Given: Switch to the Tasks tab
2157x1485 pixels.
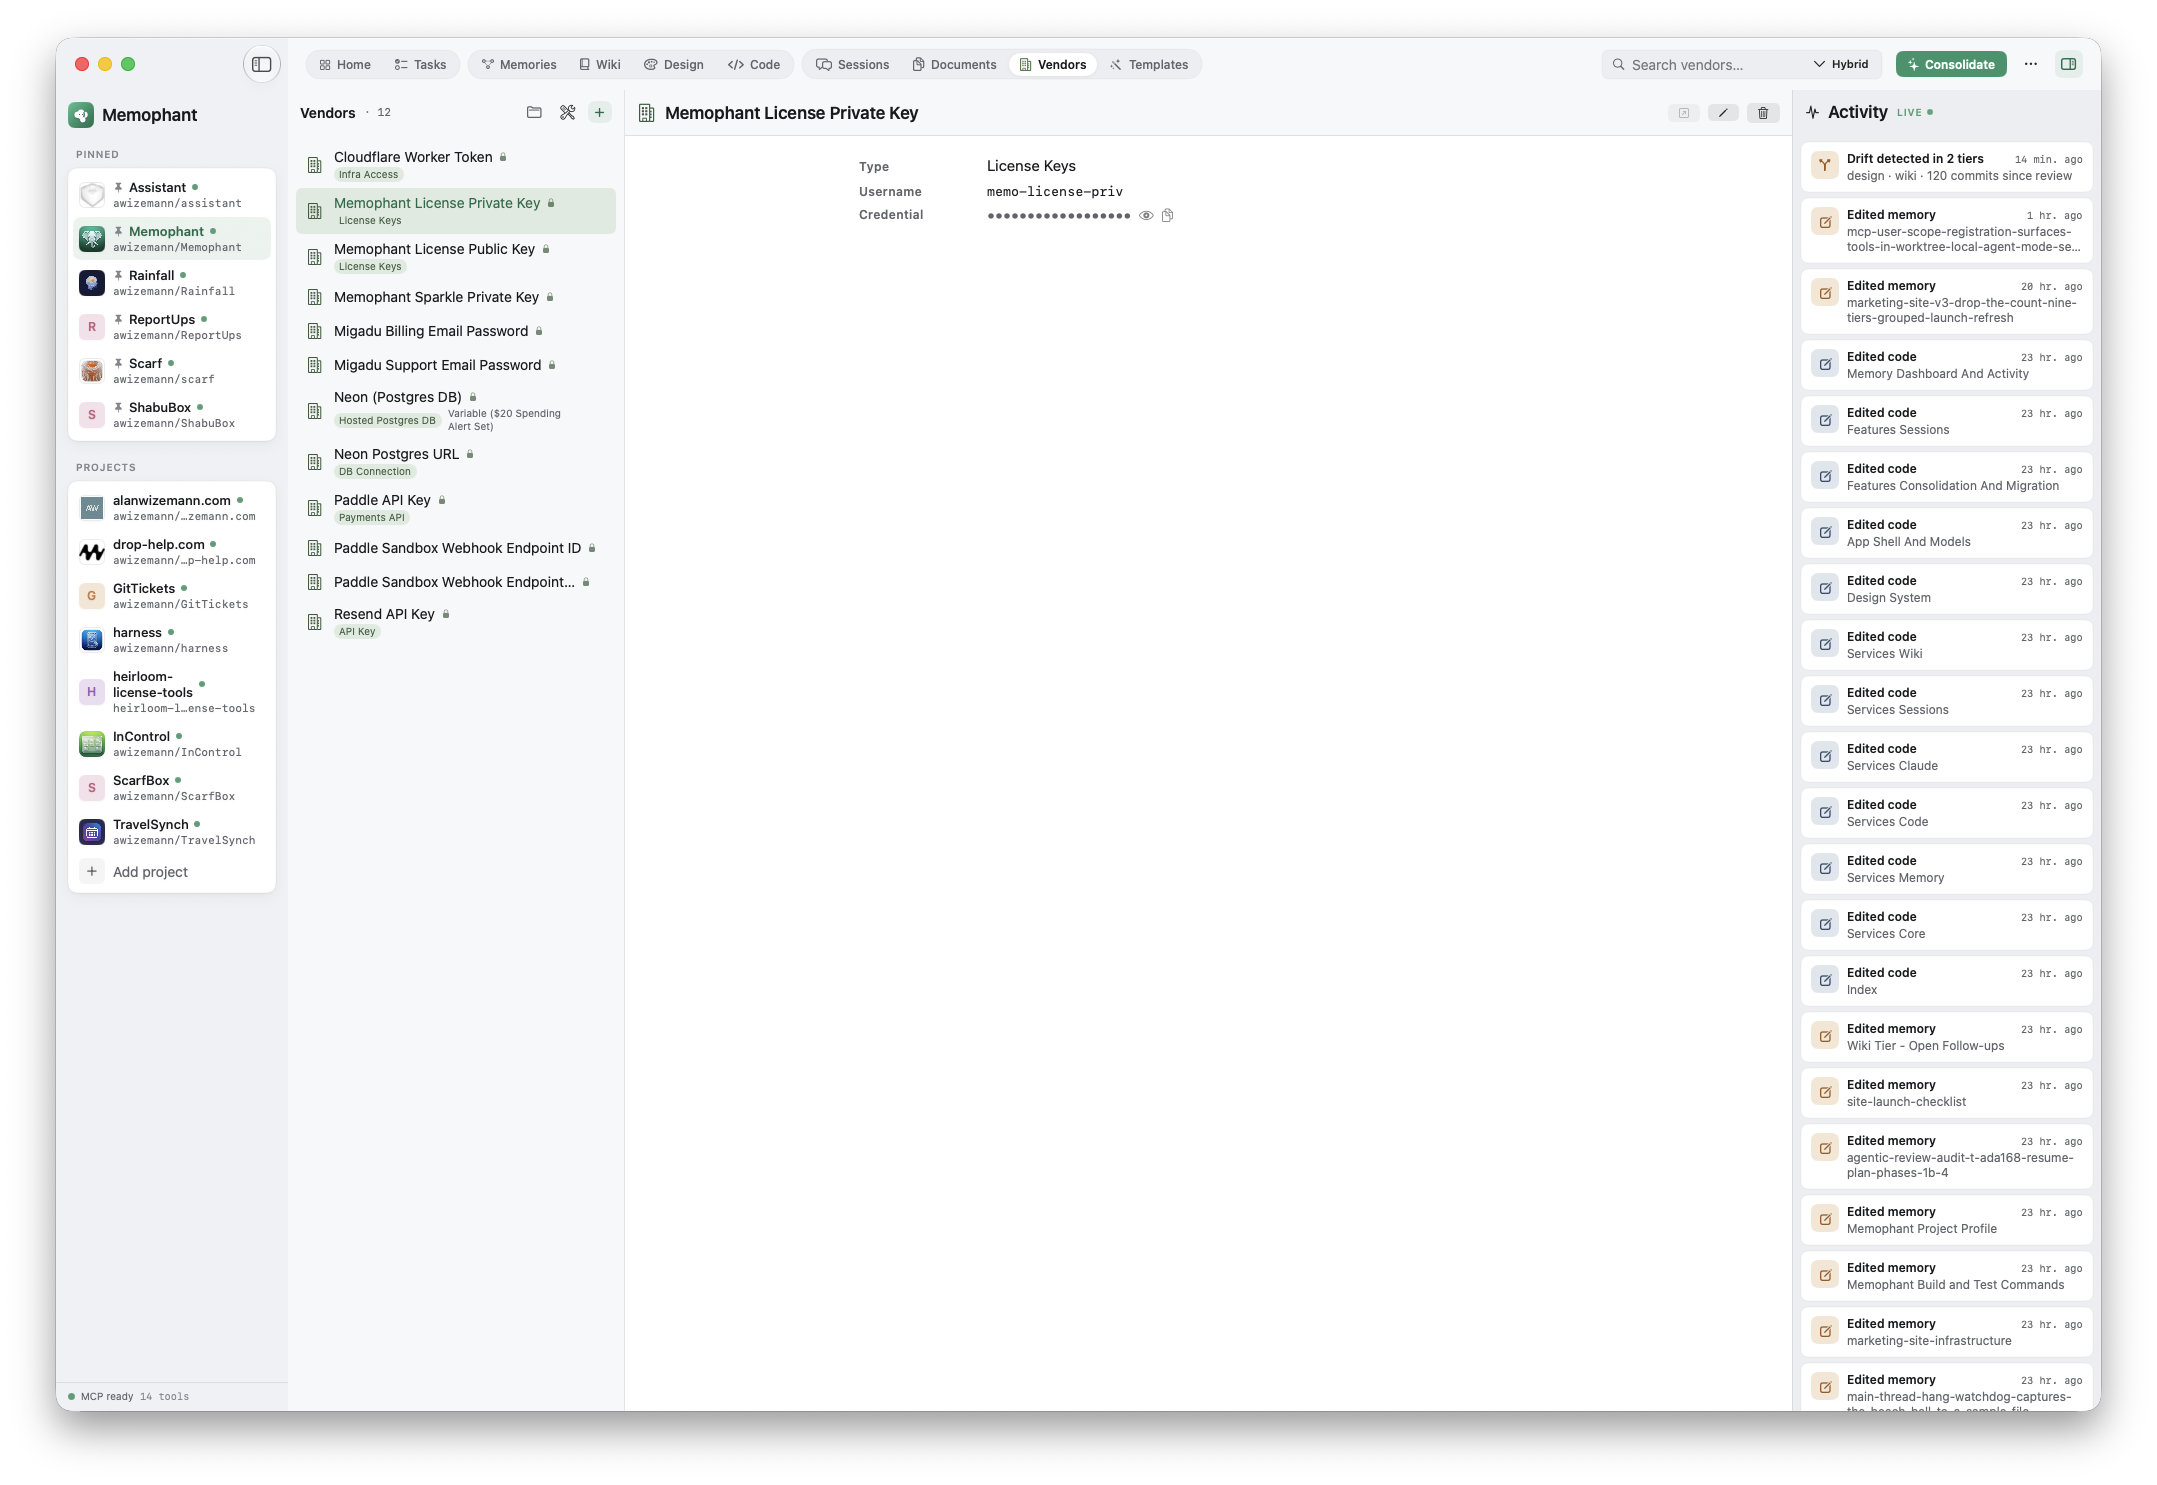Looking at the screenshot, I should click(420, 64).
